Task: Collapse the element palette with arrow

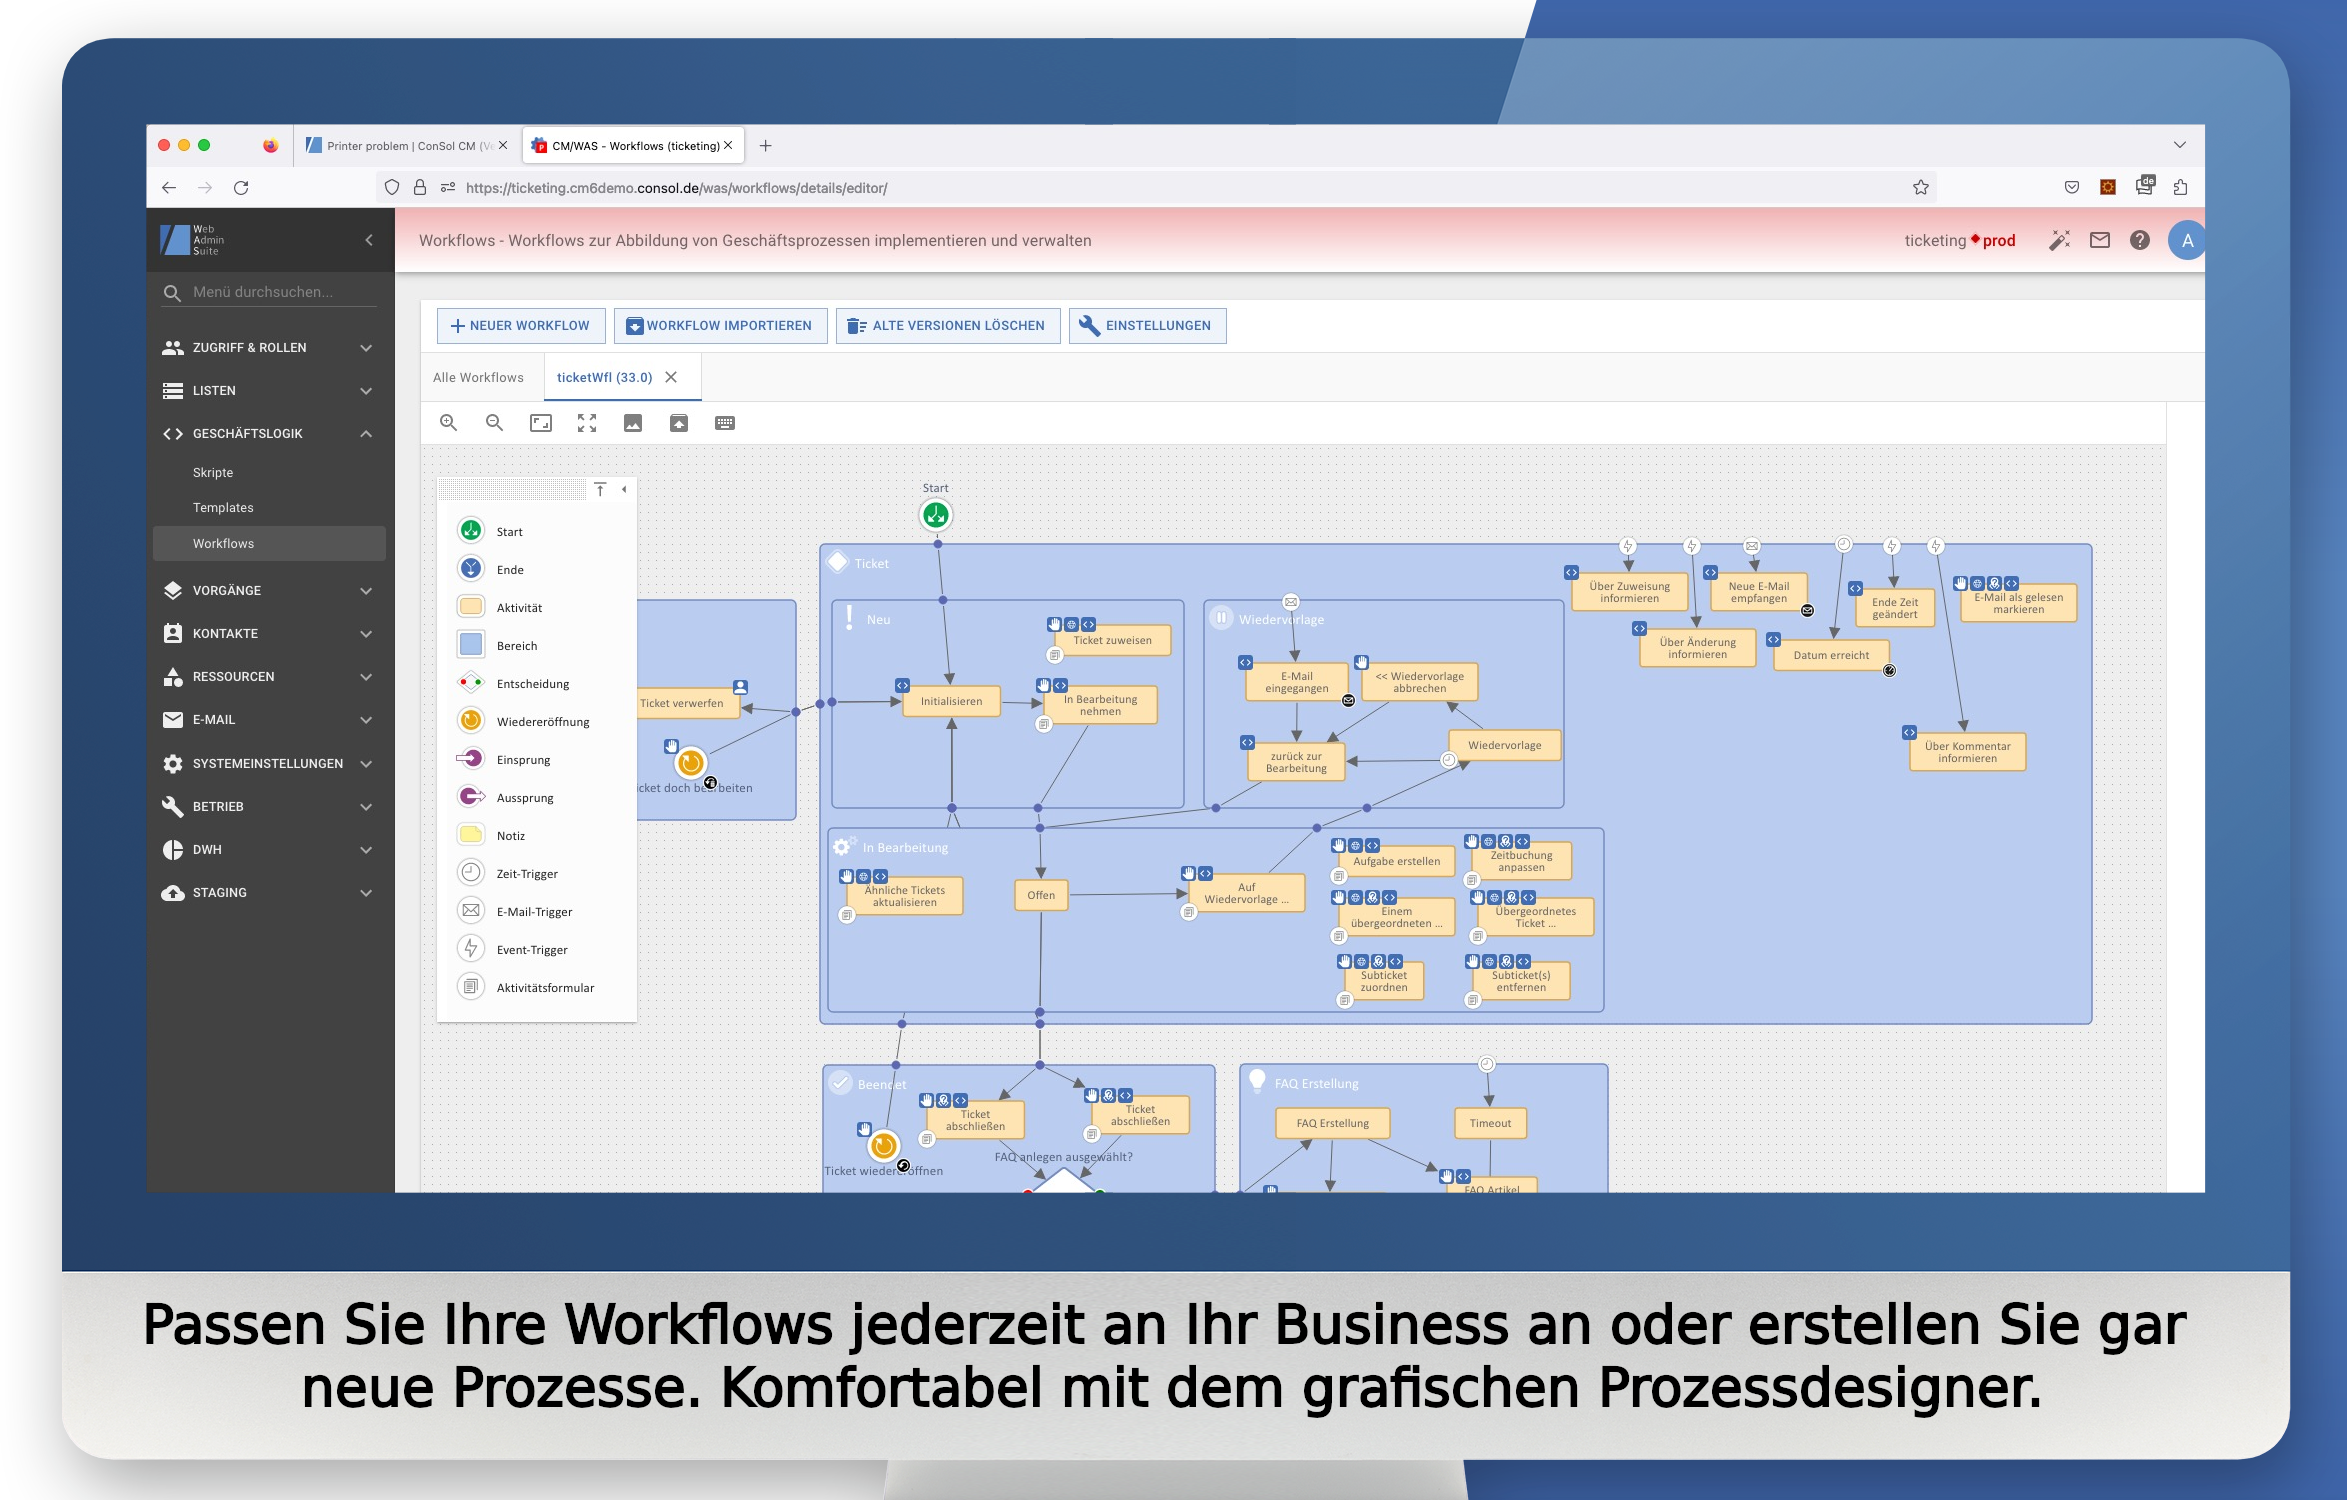Action: click(624, 489)
